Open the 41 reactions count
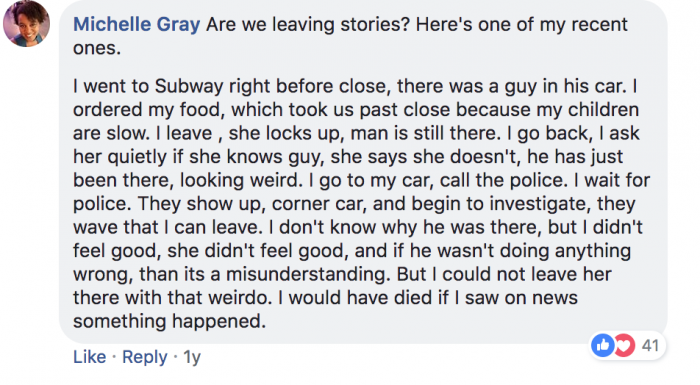 (650, 346)
